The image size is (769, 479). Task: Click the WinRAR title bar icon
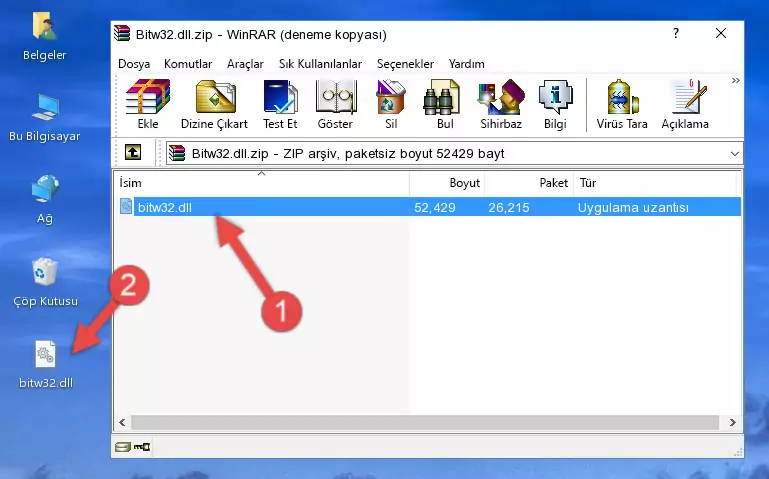[122, 34]
